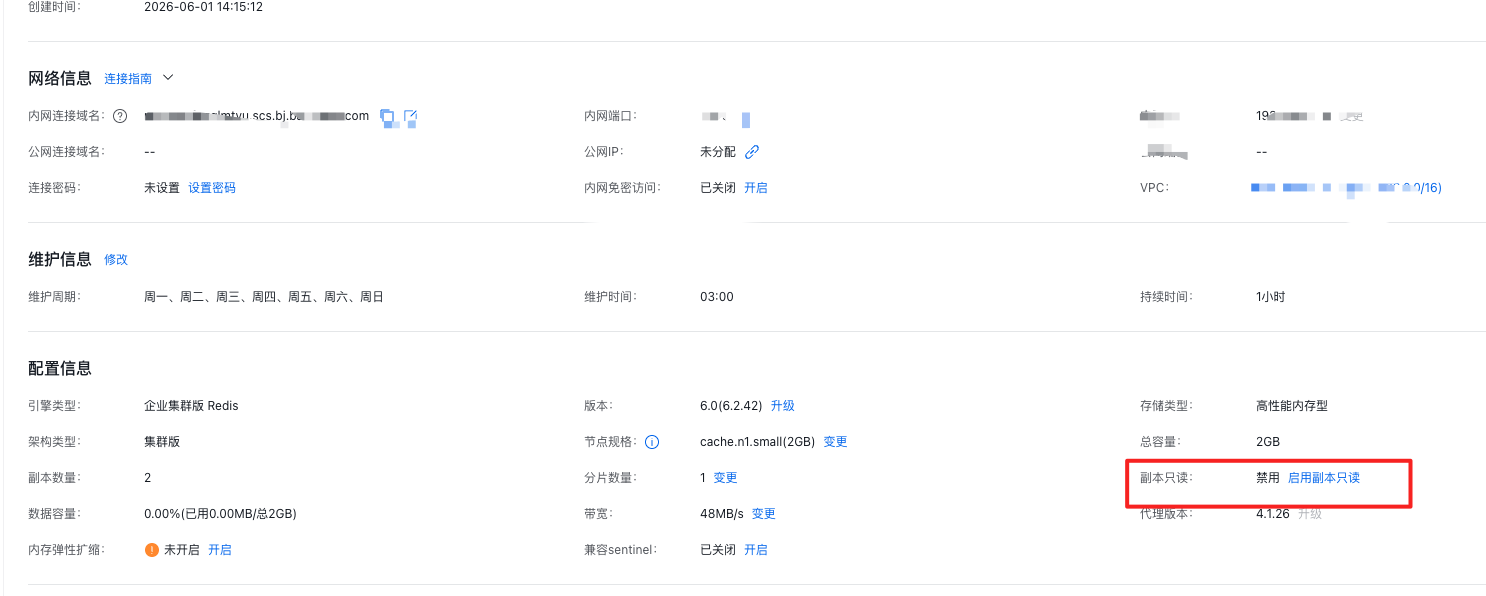1486x596 pixels.
Task: Click 修改 beside 维护信息
Action: [116, 260]
